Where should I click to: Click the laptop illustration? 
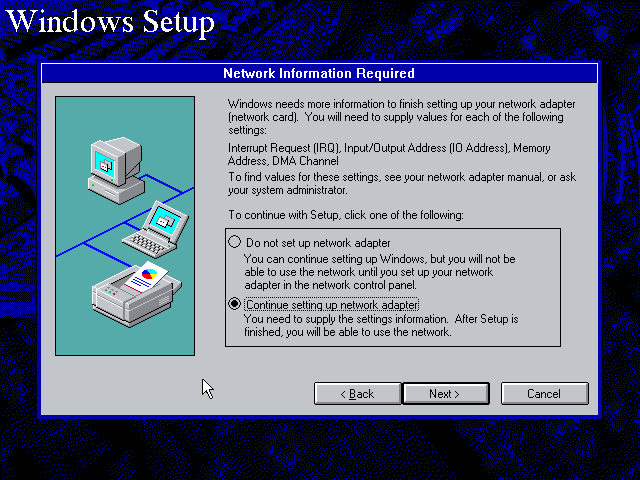point(156,230)
